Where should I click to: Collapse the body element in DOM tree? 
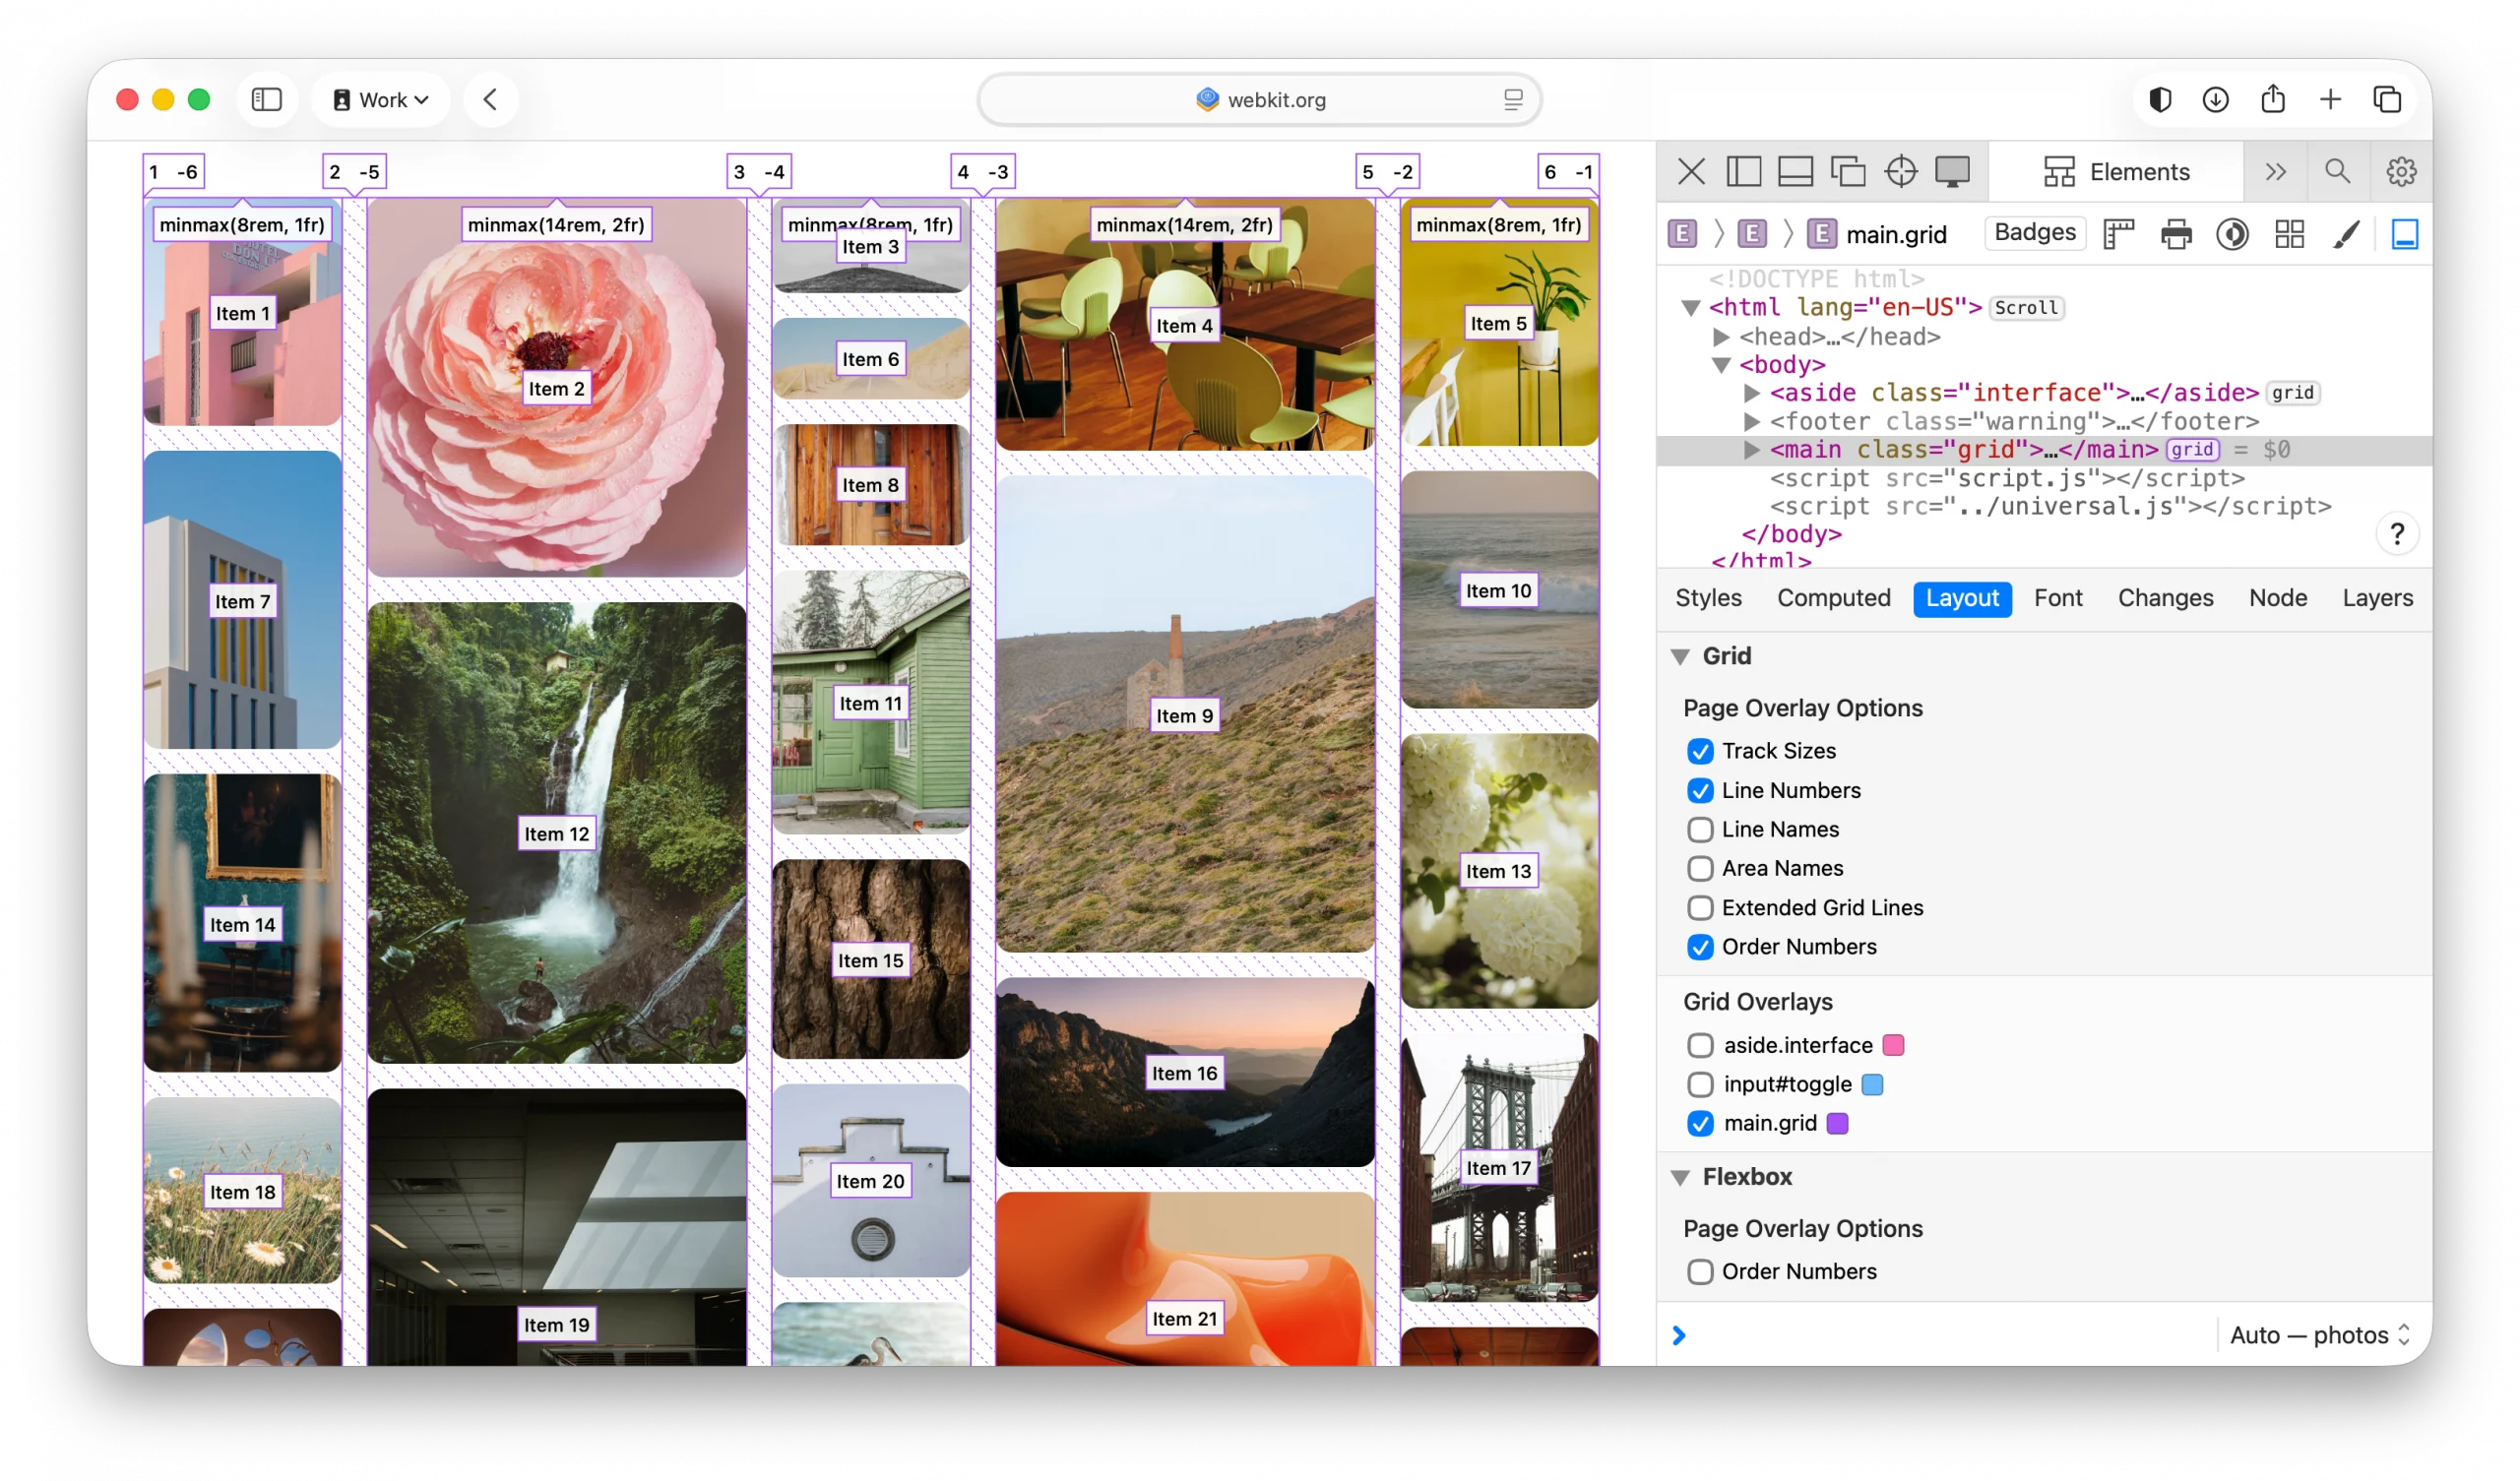(1721, 364)
